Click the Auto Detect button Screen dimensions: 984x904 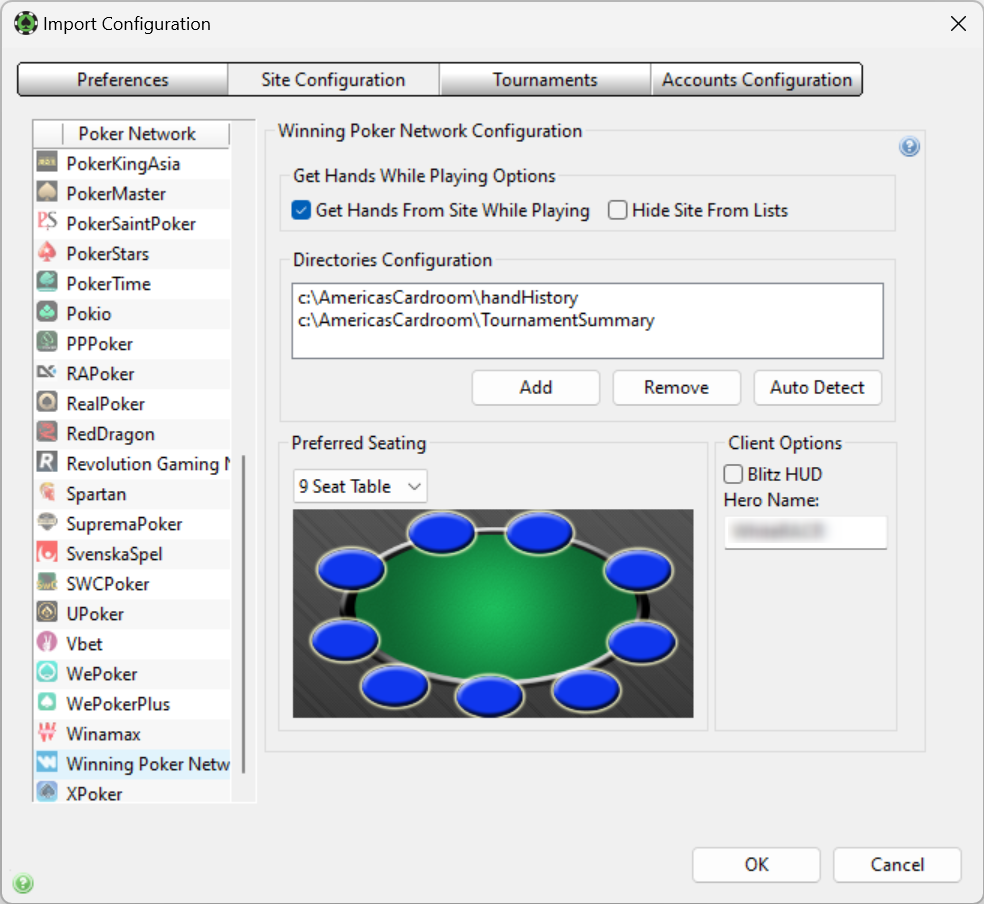pyautogui.click(x=818, y=388)
